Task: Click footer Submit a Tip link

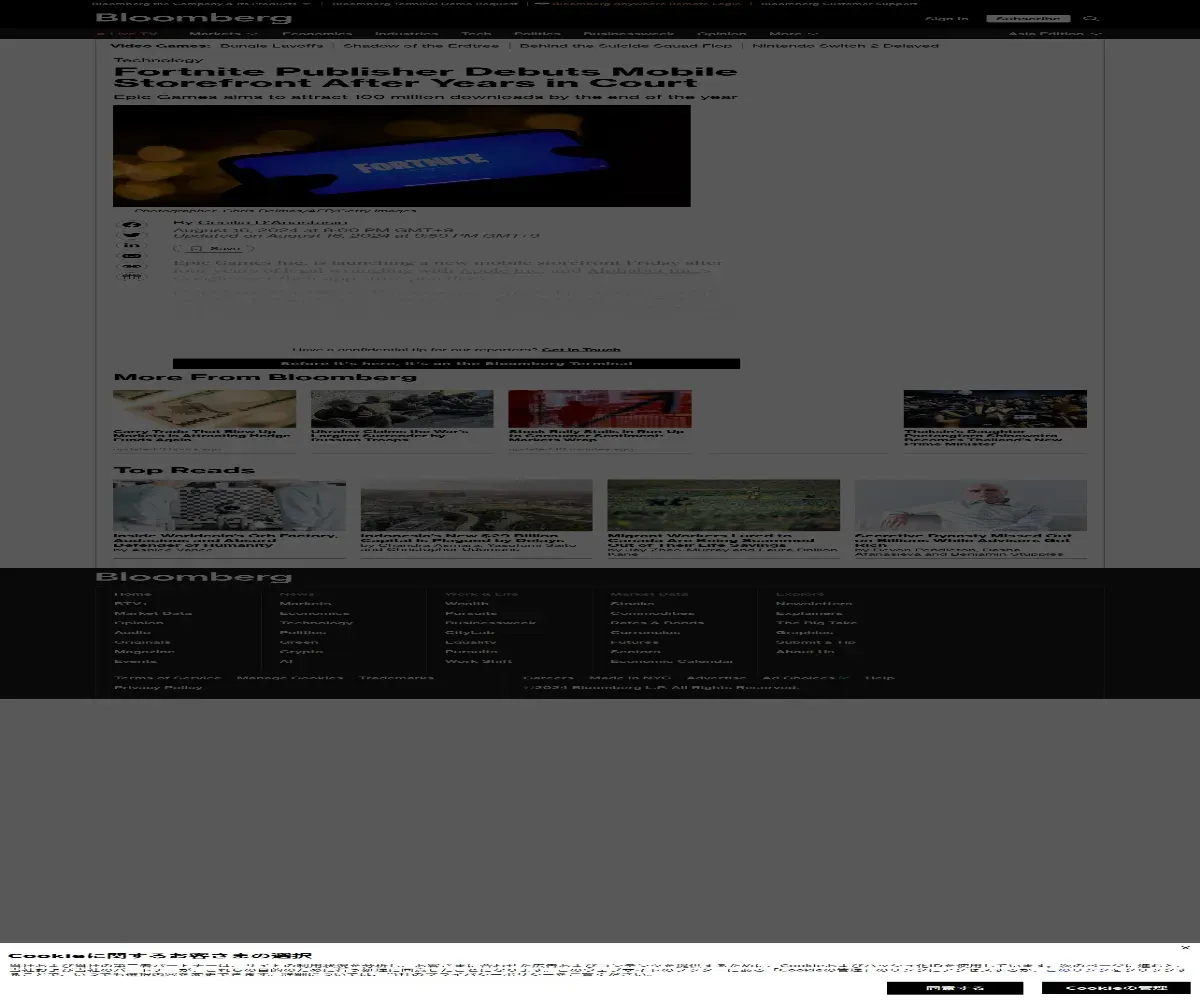Action: 815,642
